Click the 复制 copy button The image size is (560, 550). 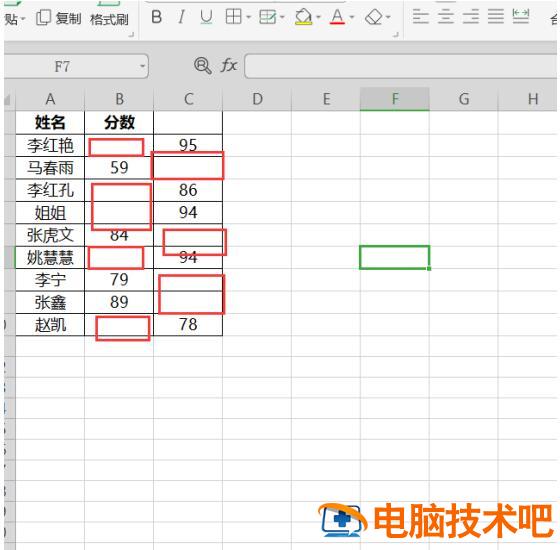tap(59, 18)
